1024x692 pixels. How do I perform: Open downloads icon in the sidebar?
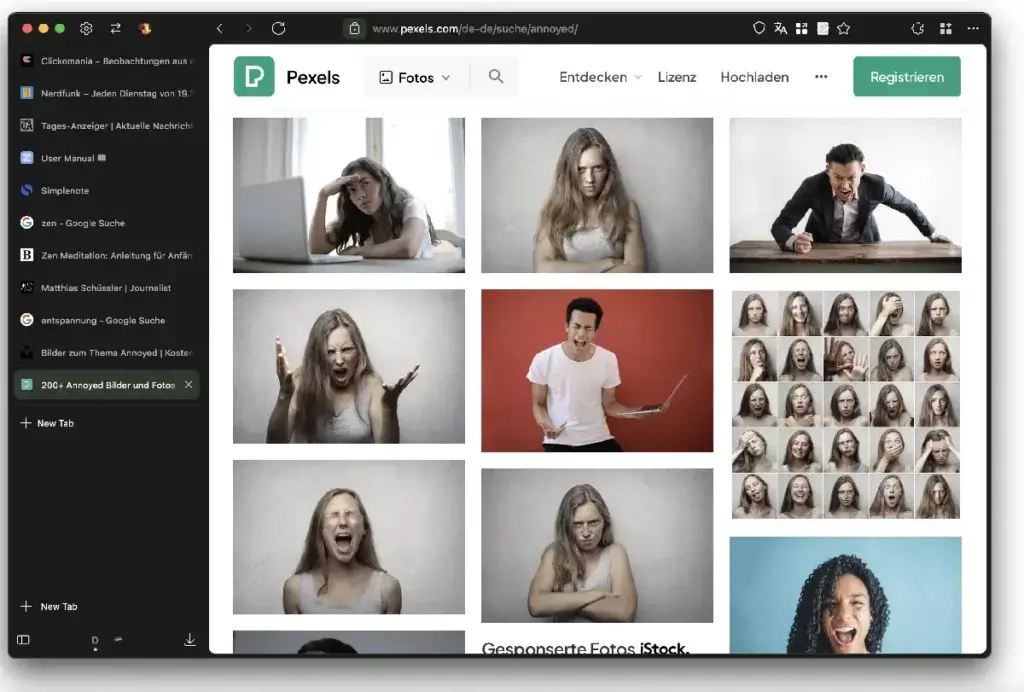coord(190,640)
